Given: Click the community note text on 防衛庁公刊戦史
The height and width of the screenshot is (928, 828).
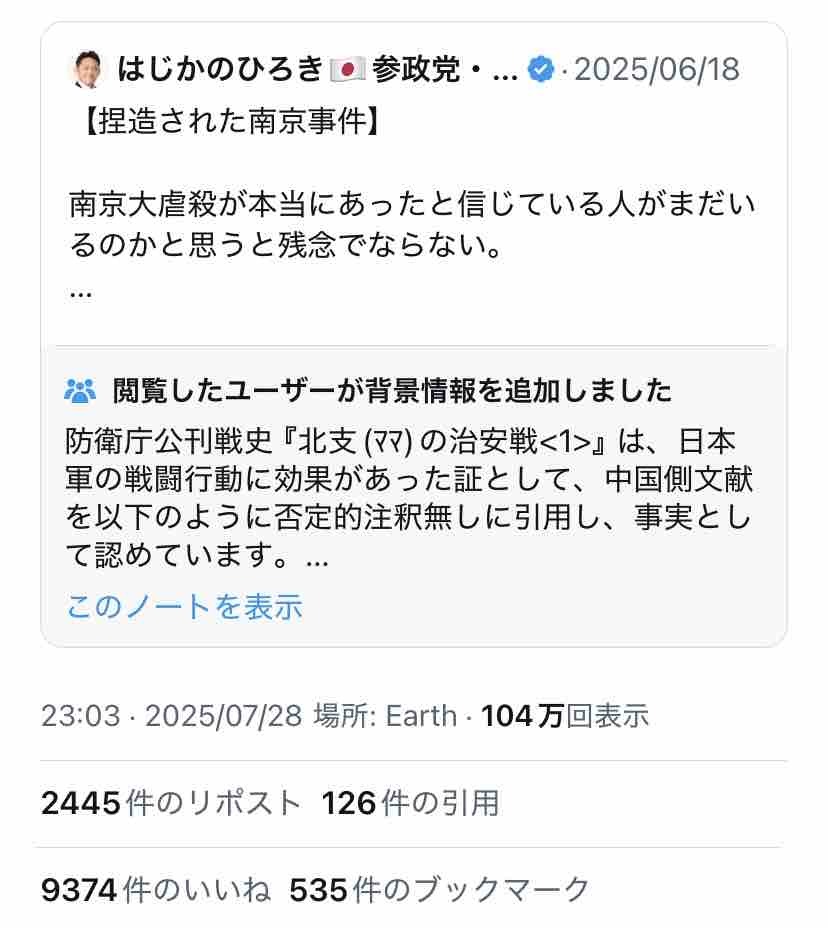Looking at the screenshot, I should pos(412,500).
